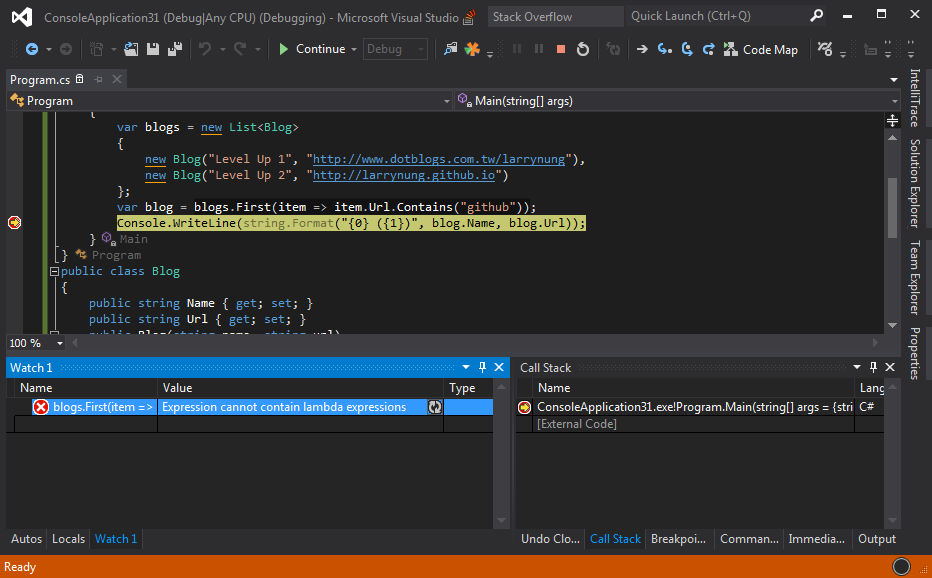
Task: Click the Step Over icon
Action: click(687, 49)
